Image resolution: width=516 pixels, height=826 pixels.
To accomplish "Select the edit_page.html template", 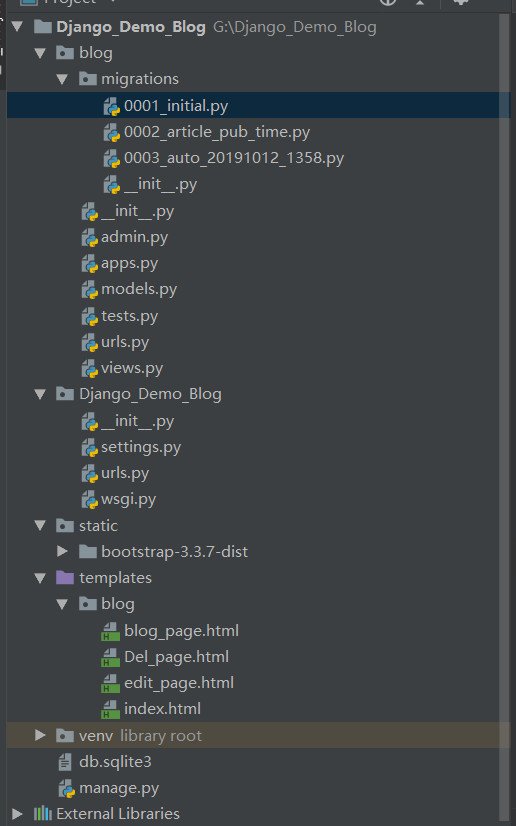I will click(x=179, y=683).
